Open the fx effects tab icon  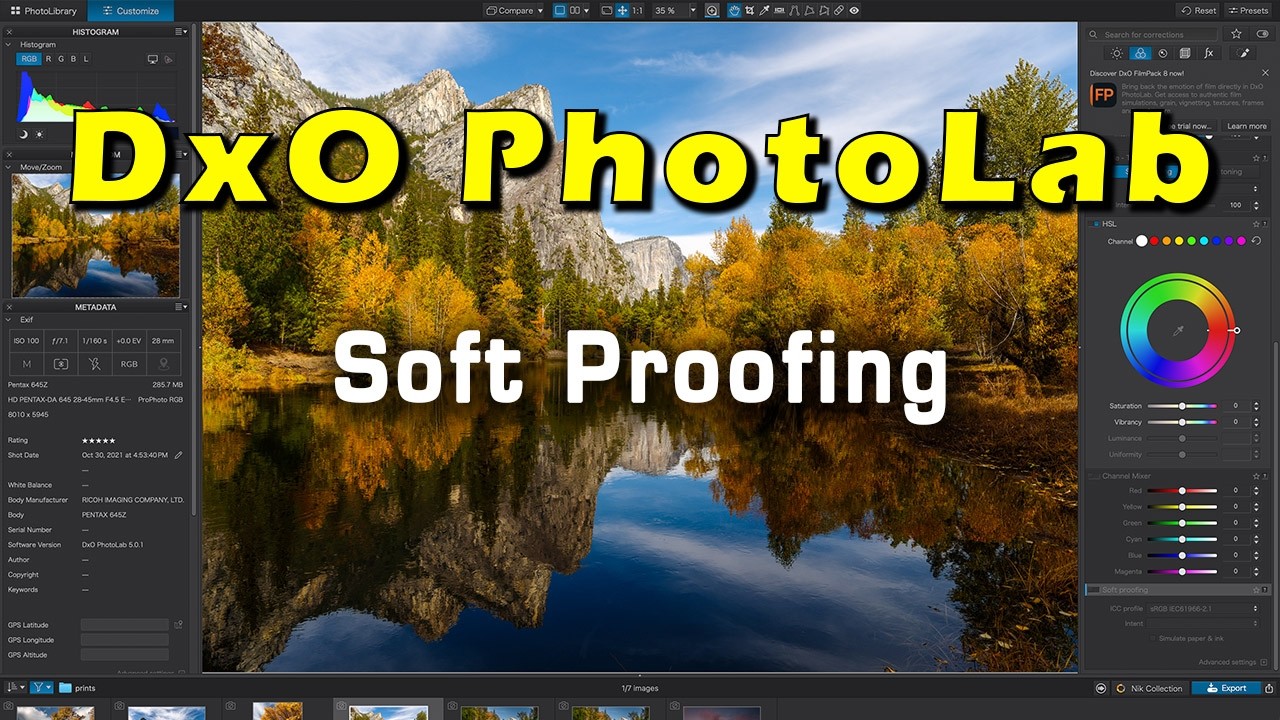point(1209,53)
